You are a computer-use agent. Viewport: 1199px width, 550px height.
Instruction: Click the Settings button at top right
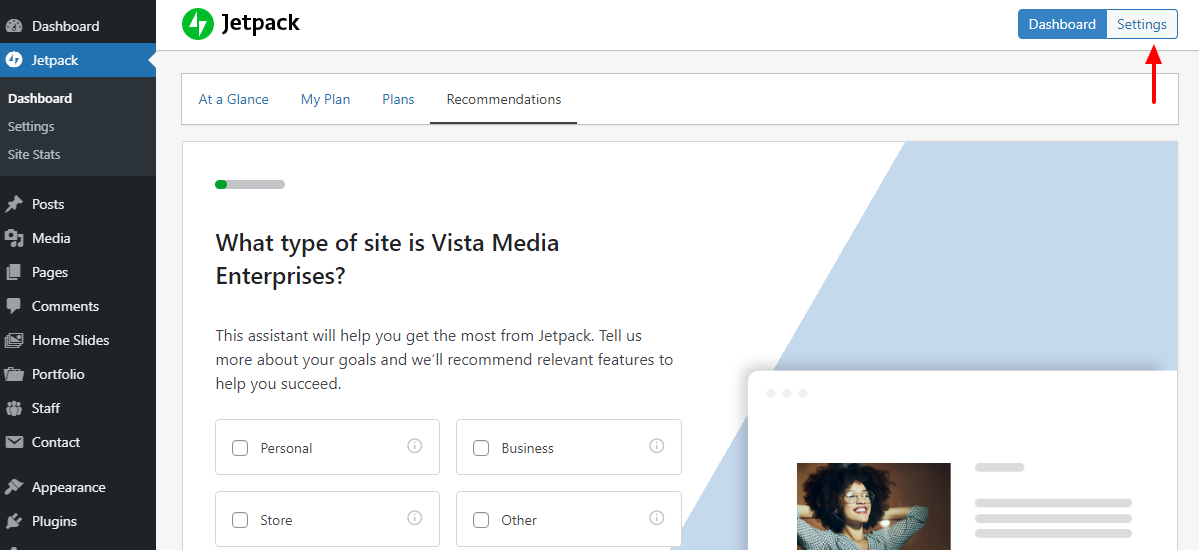pos(1142,24)
